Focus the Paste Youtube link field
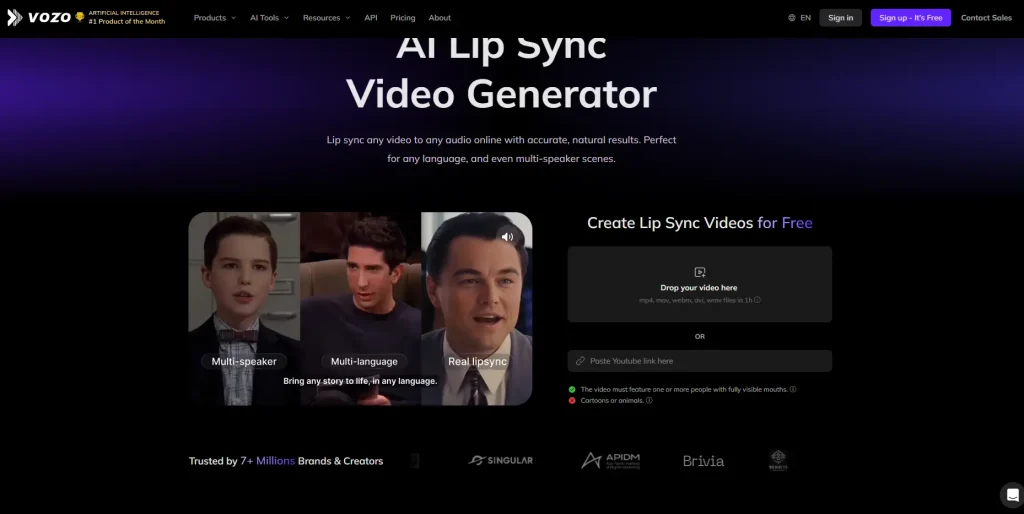1024x514 pixels. tap(699, 361)
